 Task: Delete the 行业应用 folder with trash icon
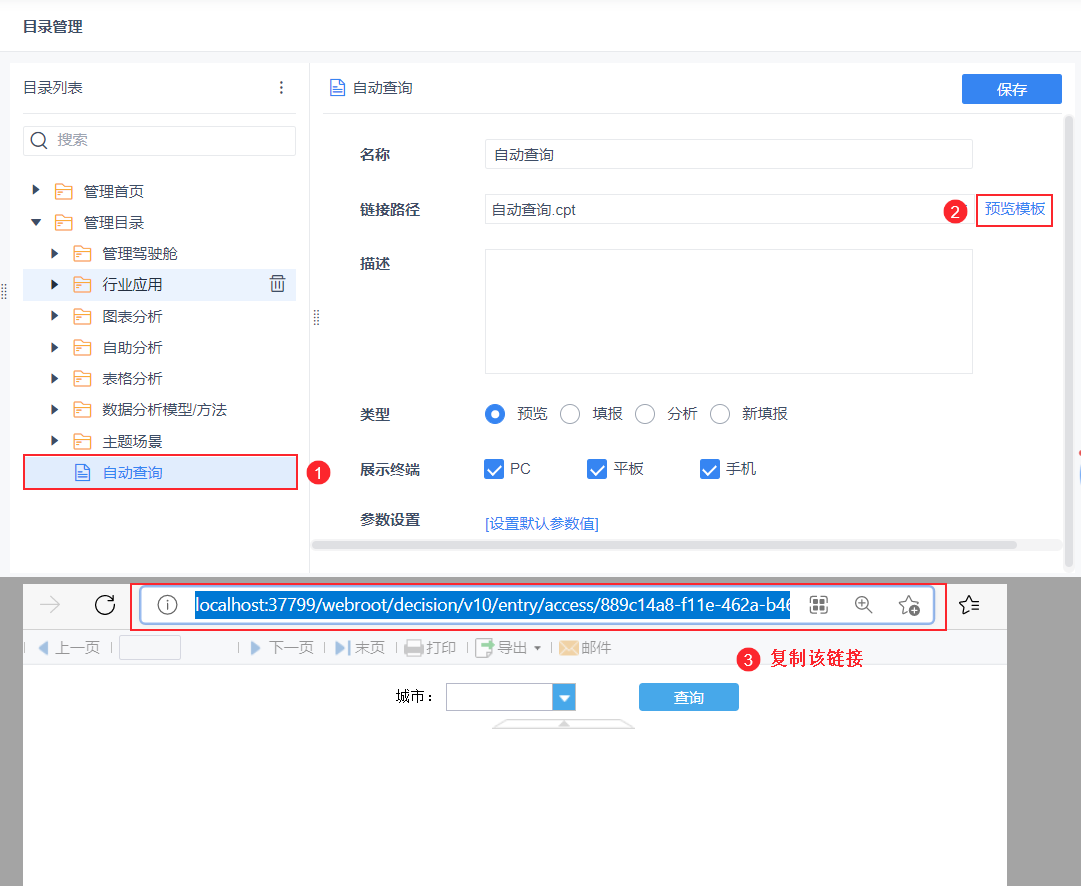click(277, 283)
